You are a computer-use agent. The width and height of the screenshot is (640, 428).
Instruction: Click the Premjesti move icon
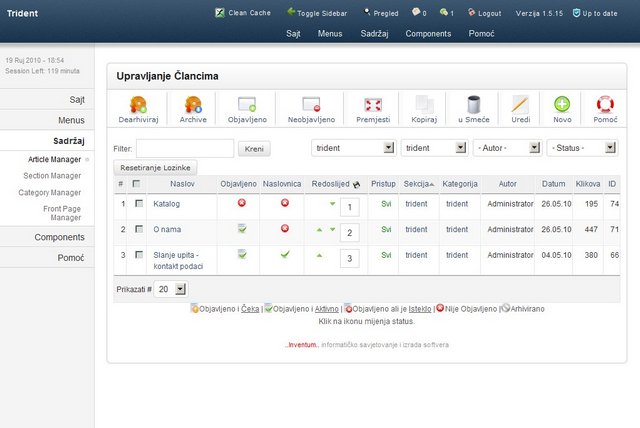[373, 104]
